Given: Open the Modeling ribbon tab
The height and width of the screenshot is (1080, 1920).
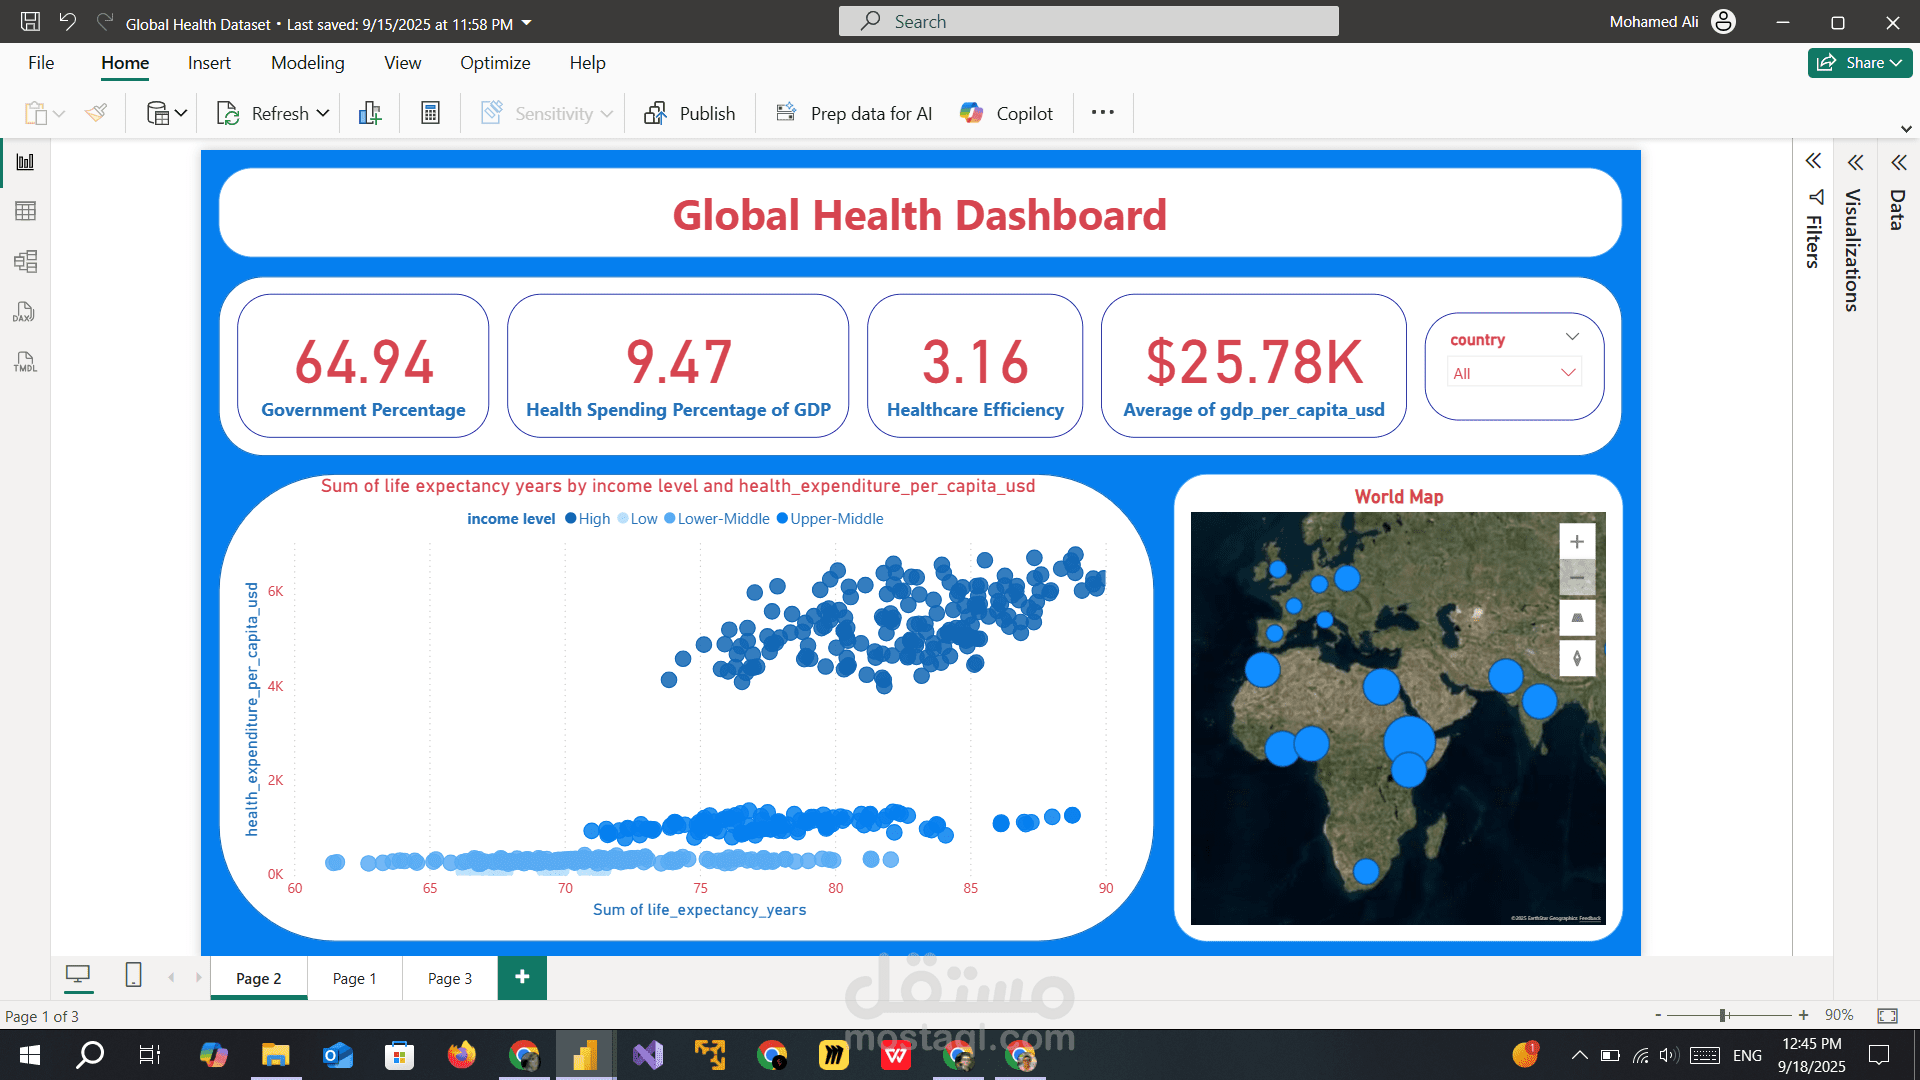Looking at the screenshot, I should tap(307, 63).
